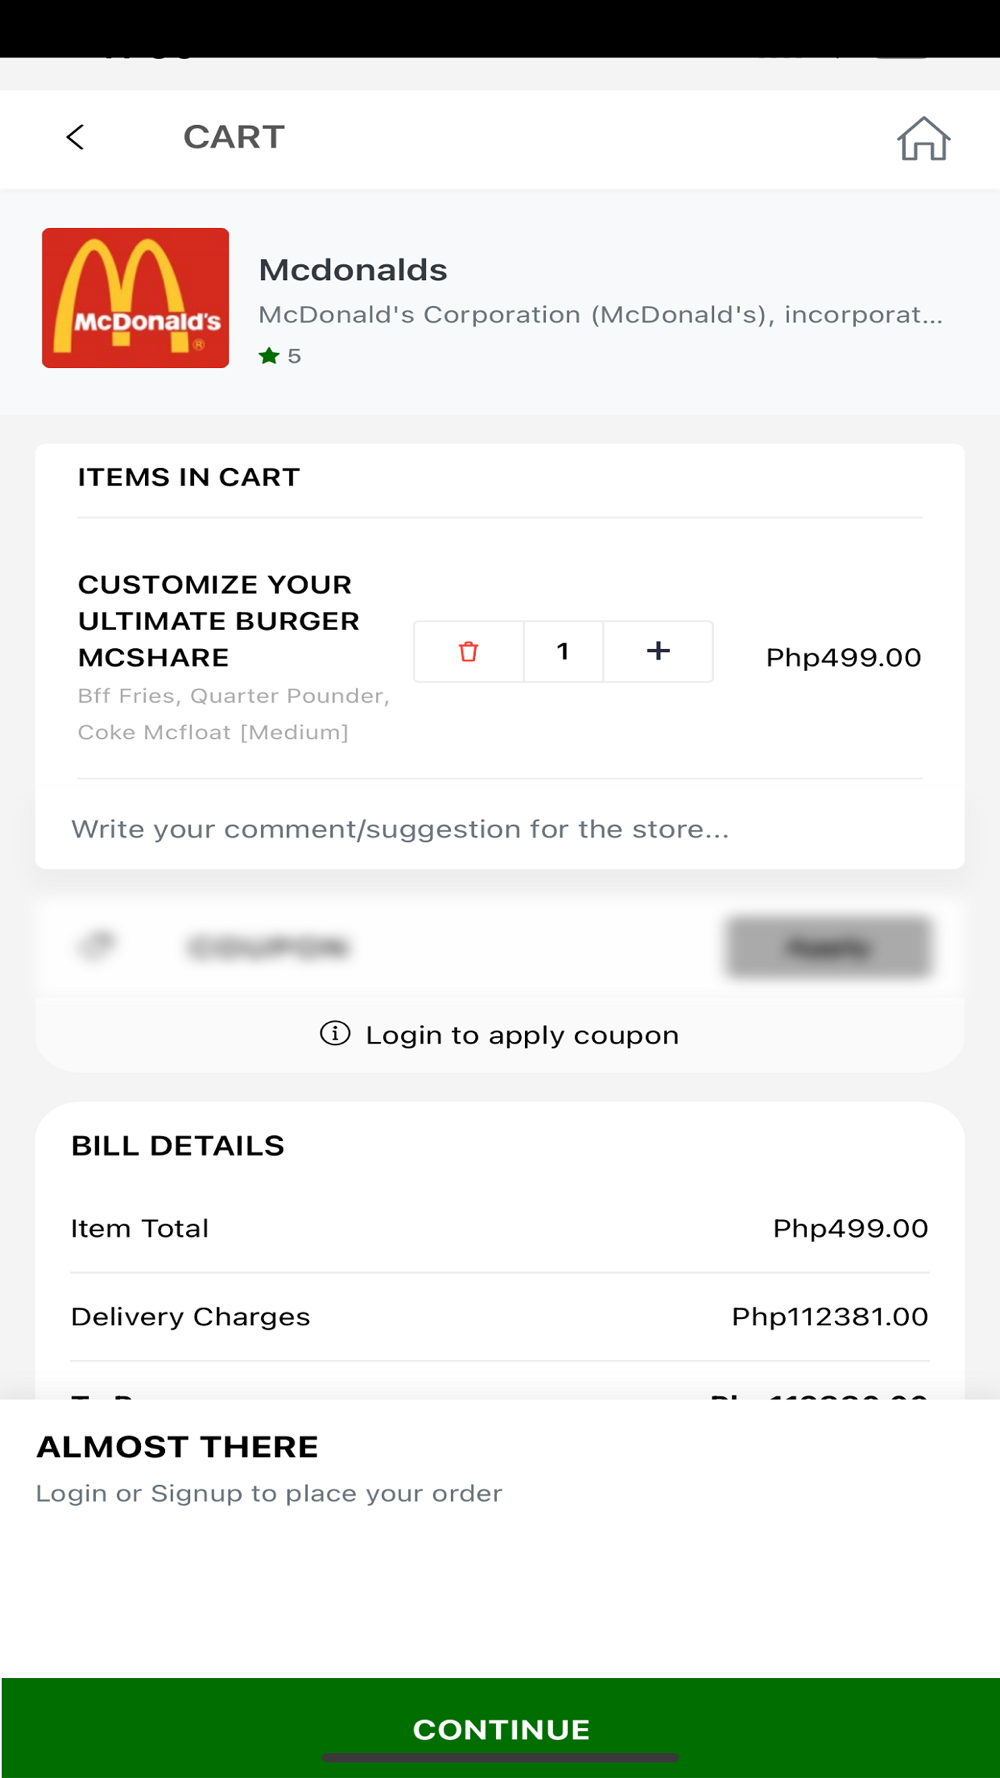
Task: Delete item with red trash icon
Action: 468,652
